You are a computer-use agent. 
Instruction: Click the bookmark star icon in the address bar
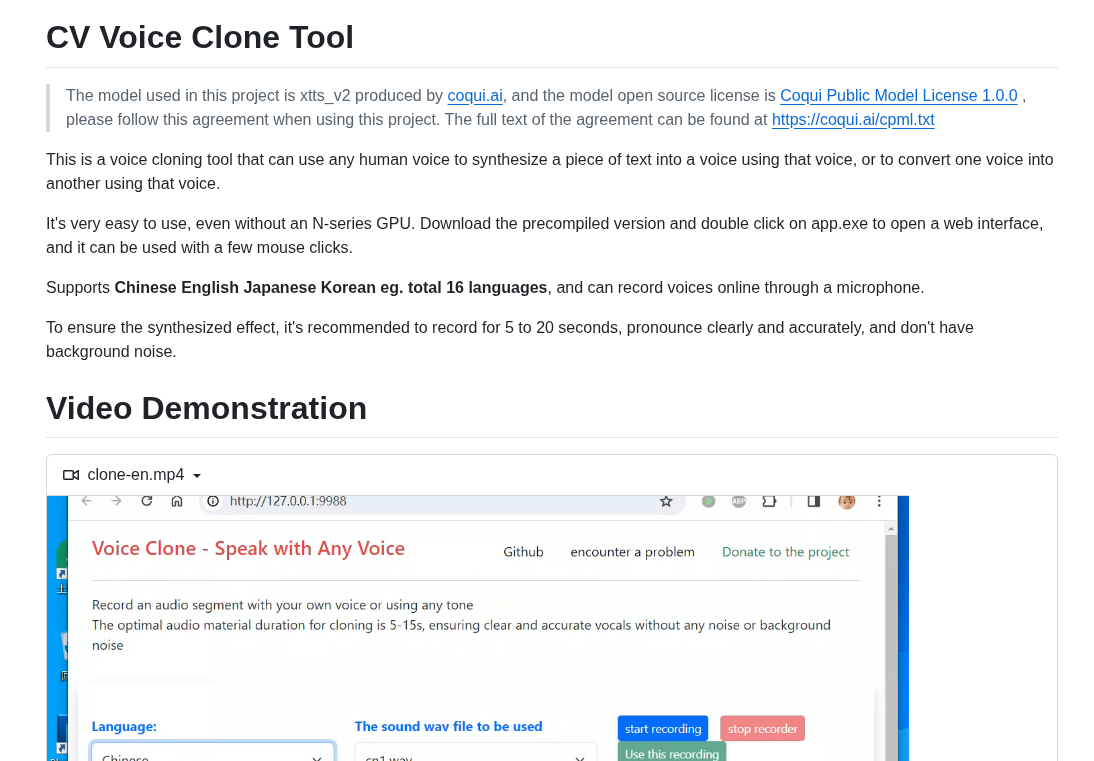pos(666,501)
